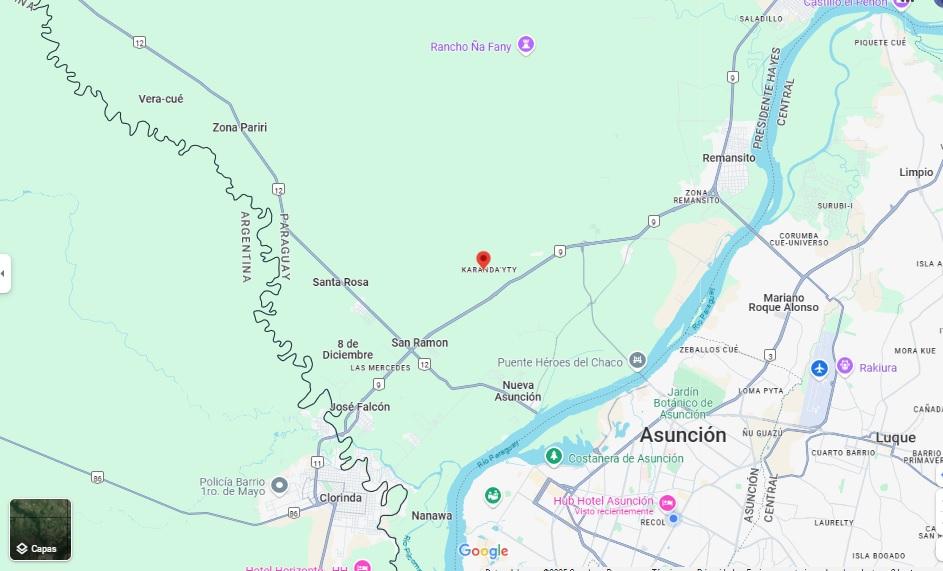The height and width of the screenshot is (571, 943).
Task: Expand the collapsed side panel arrow
Action: coord(4,274)
